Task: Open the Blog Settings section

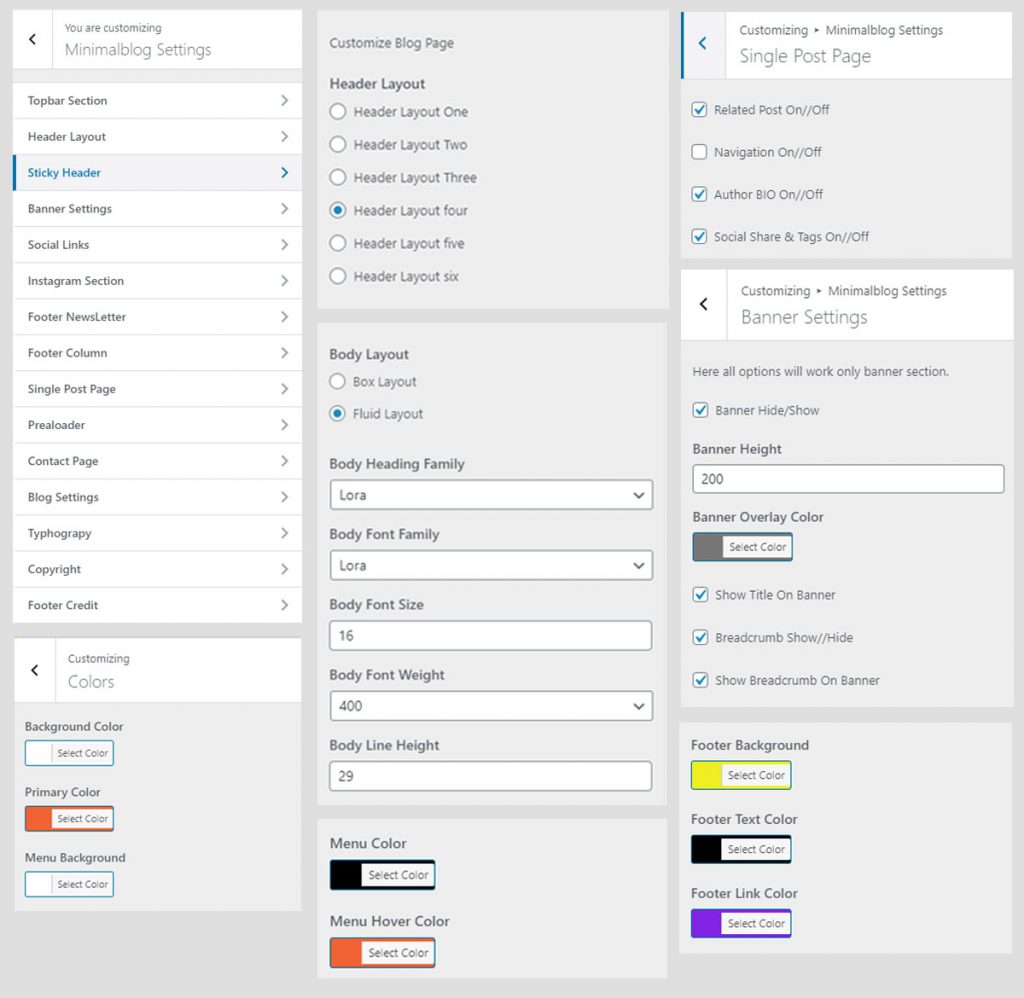Action: point(157,497)
